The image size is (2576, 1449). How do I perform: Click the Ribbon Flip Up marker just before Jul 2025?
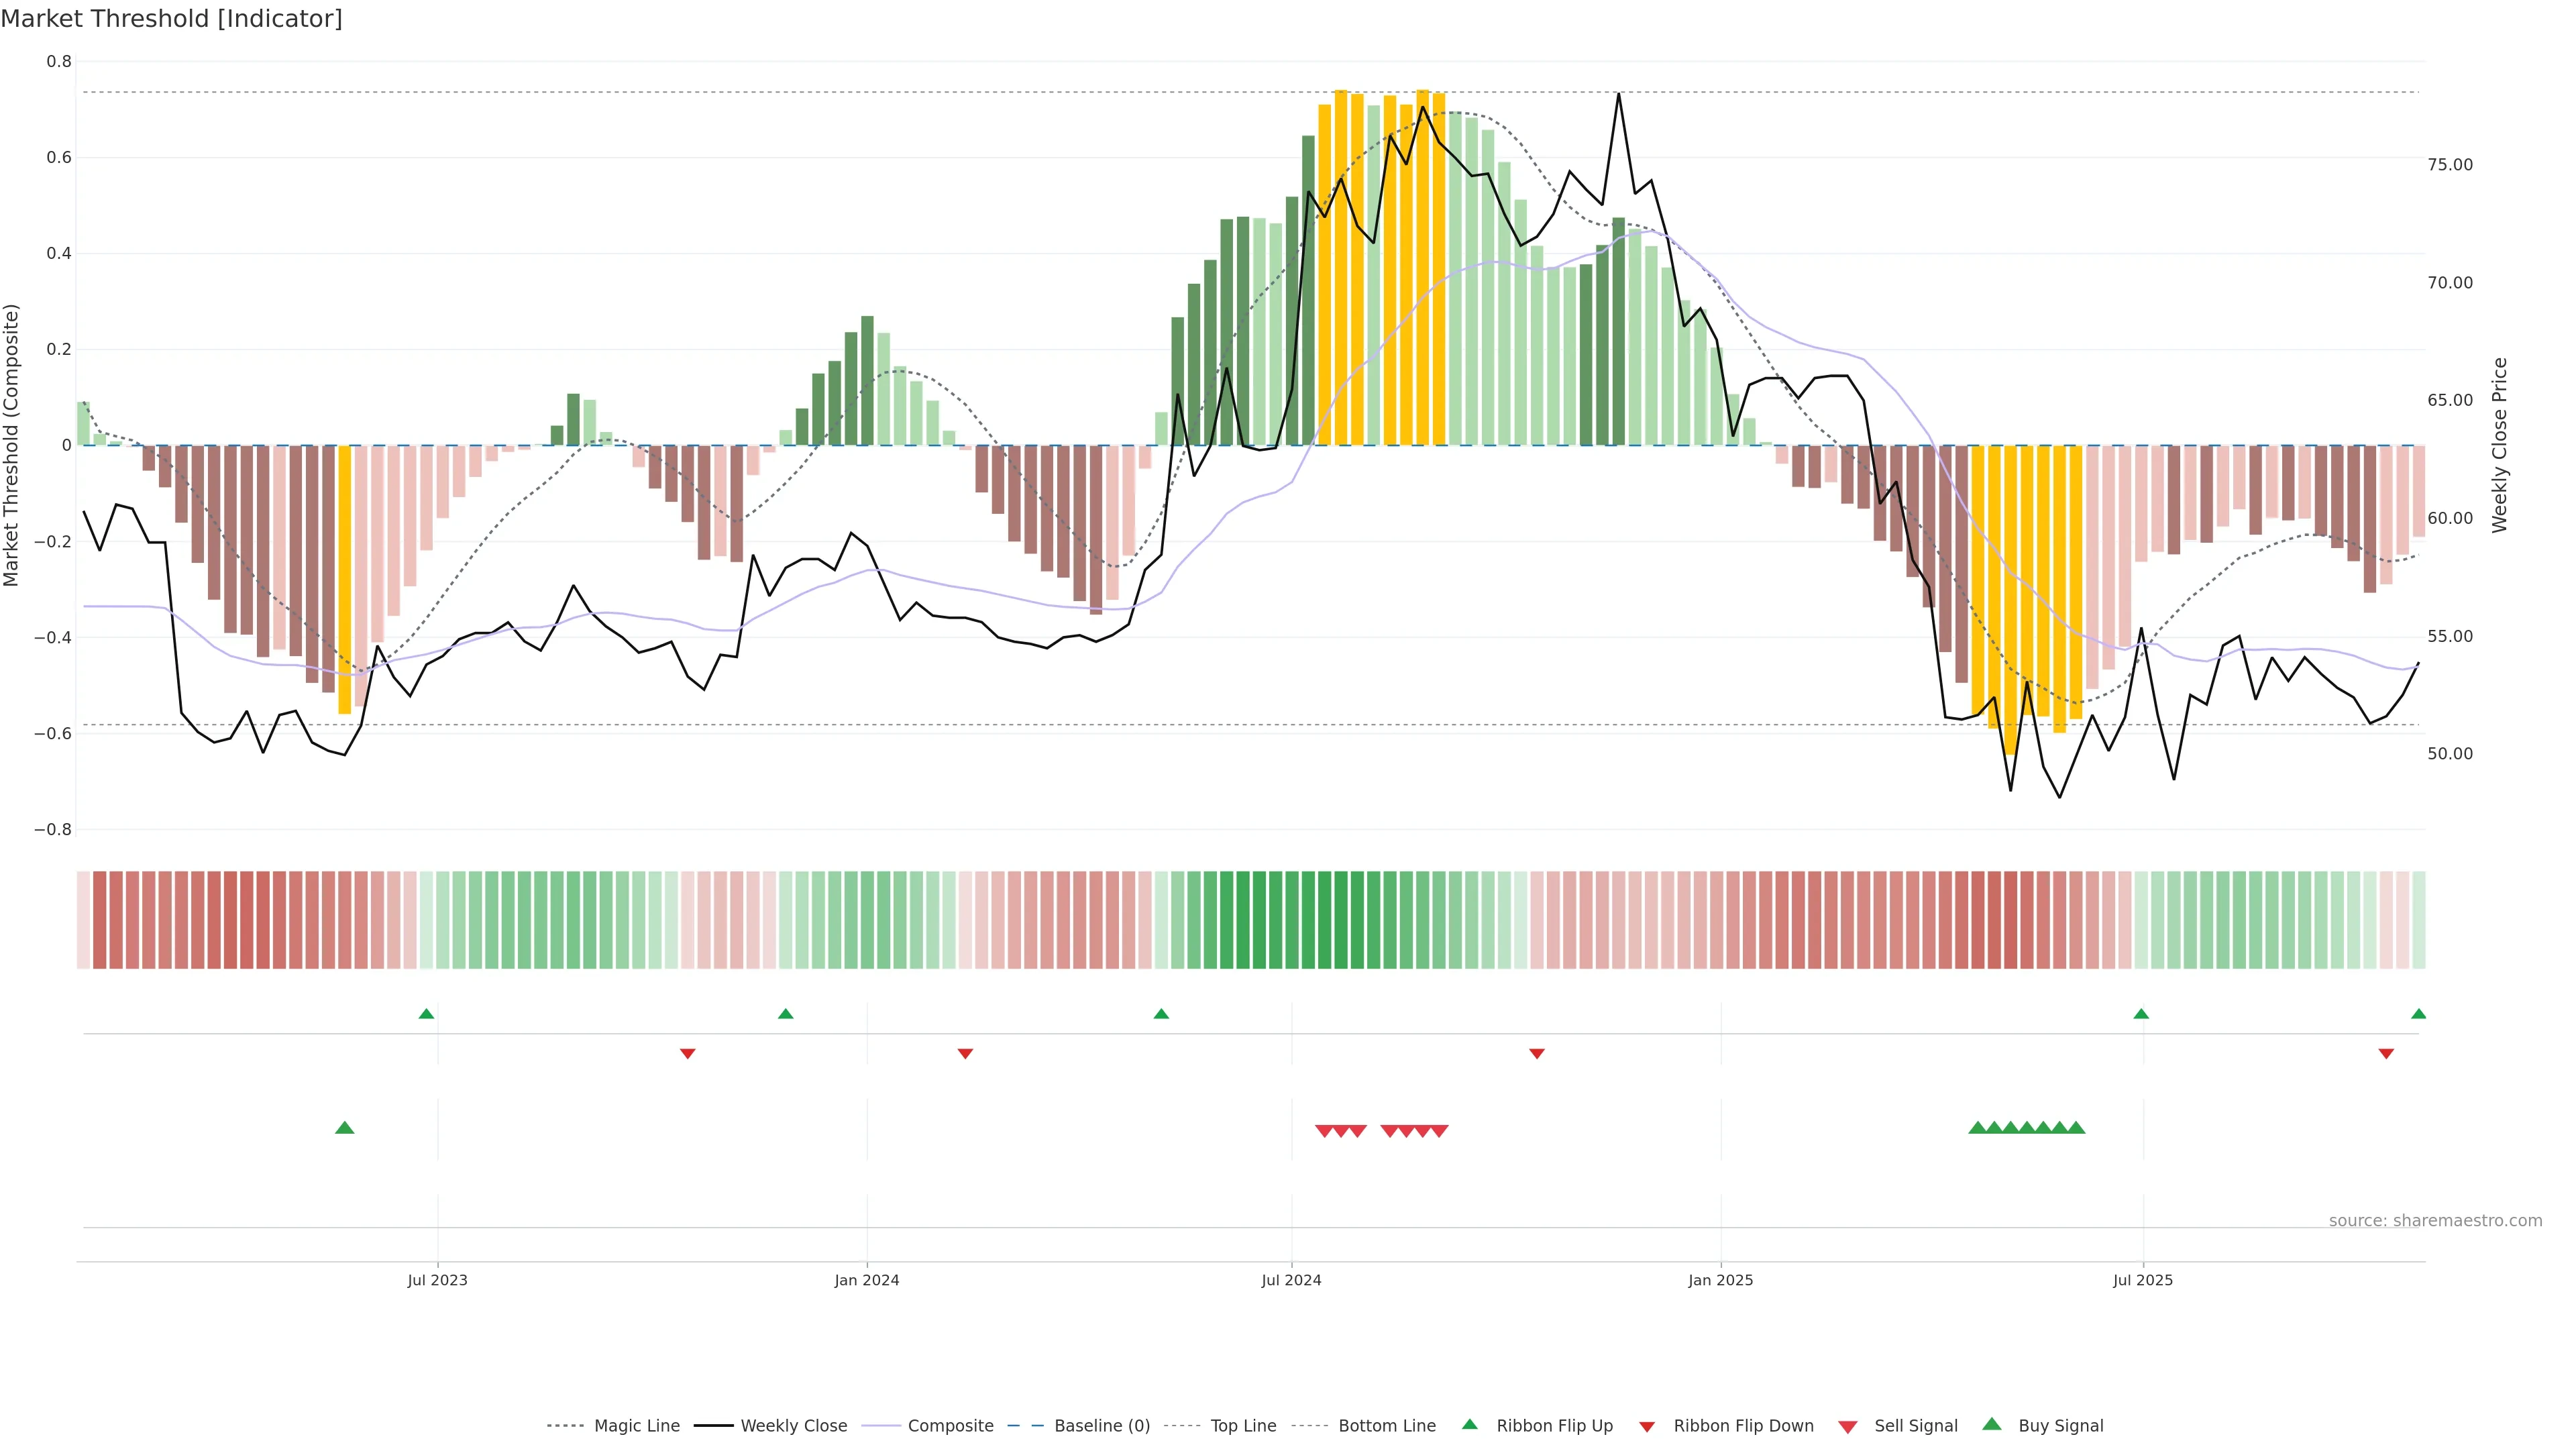click(2141, 1014)
